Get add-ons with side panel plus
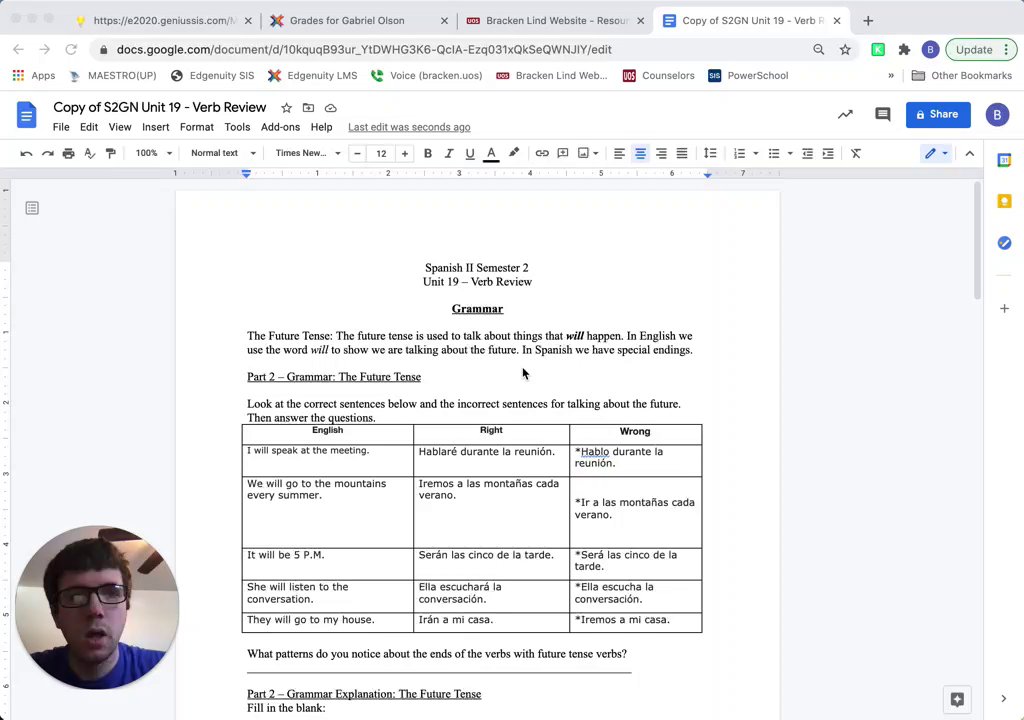 [1004, 308]
